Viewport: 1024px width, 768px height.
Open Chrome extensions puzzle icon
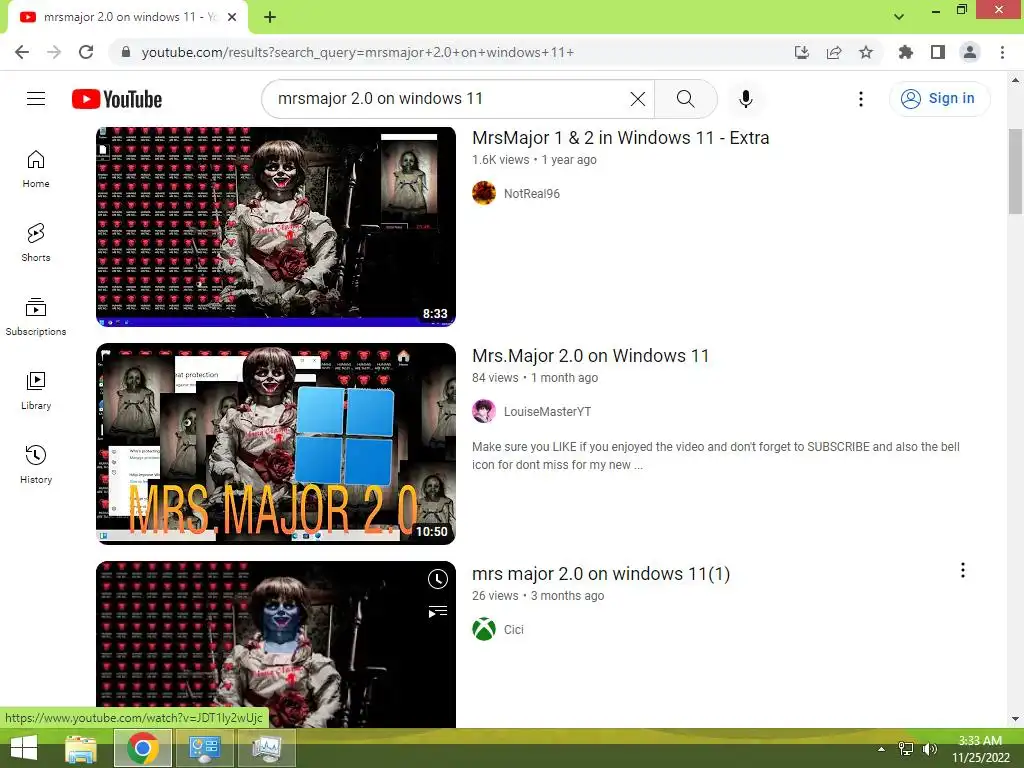(x=906, y=52)
